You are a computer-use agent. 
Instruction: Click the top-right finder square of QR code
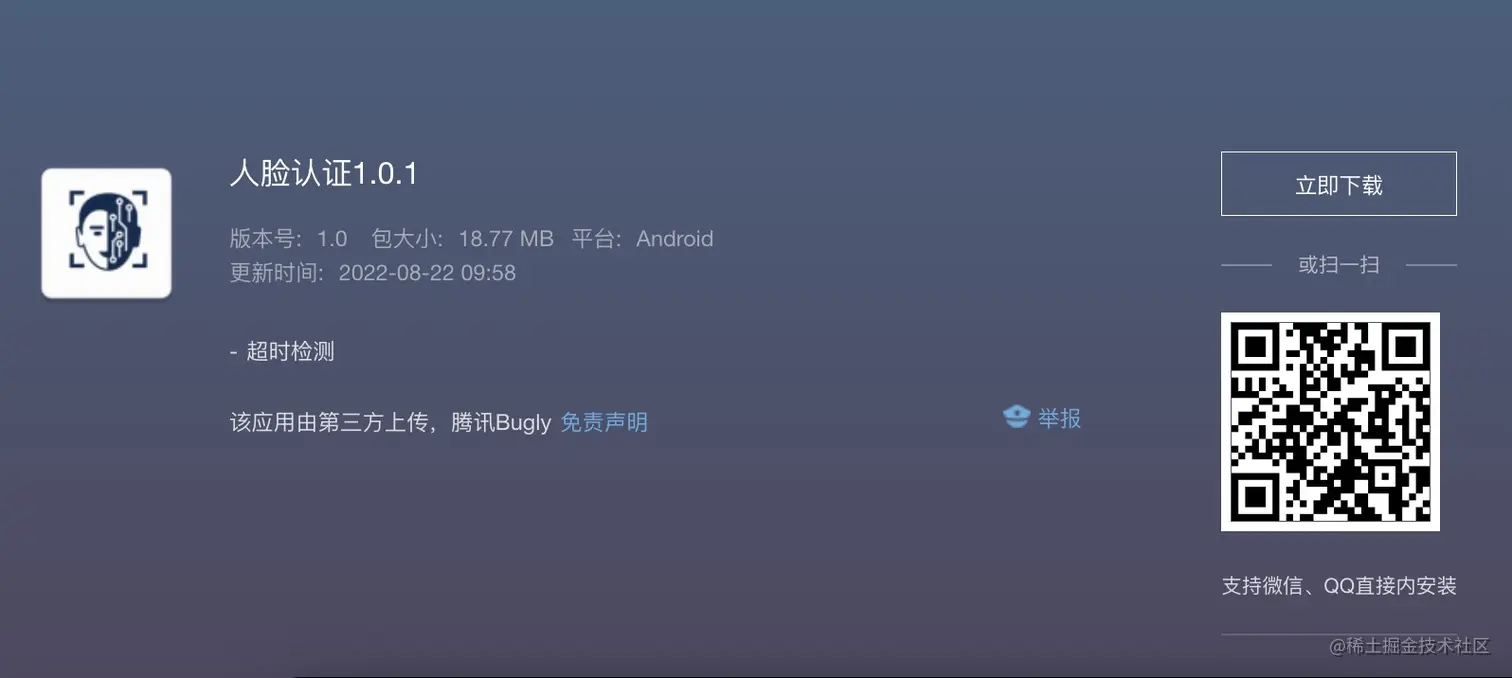point(1405,347)
